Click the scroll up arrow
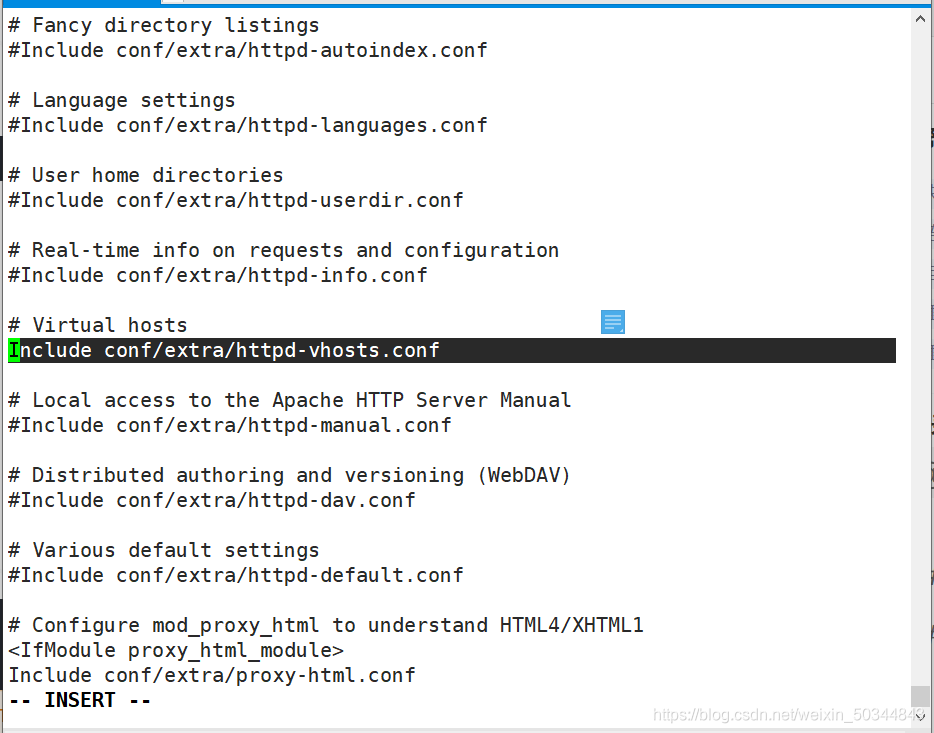 pyautogui.click(x=920, y=18)
